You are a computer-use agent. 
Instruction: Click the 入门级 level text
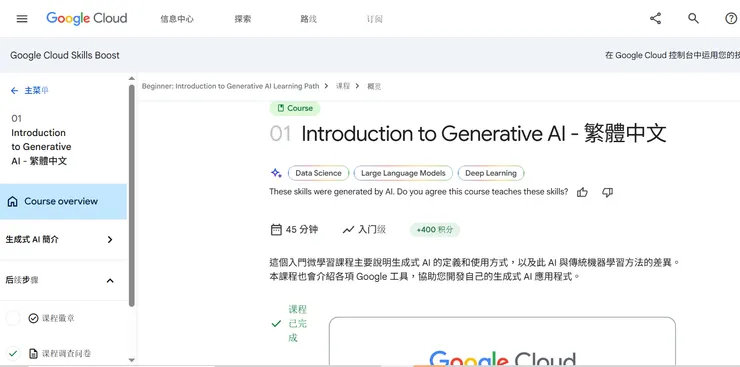[x=372, y=230]
